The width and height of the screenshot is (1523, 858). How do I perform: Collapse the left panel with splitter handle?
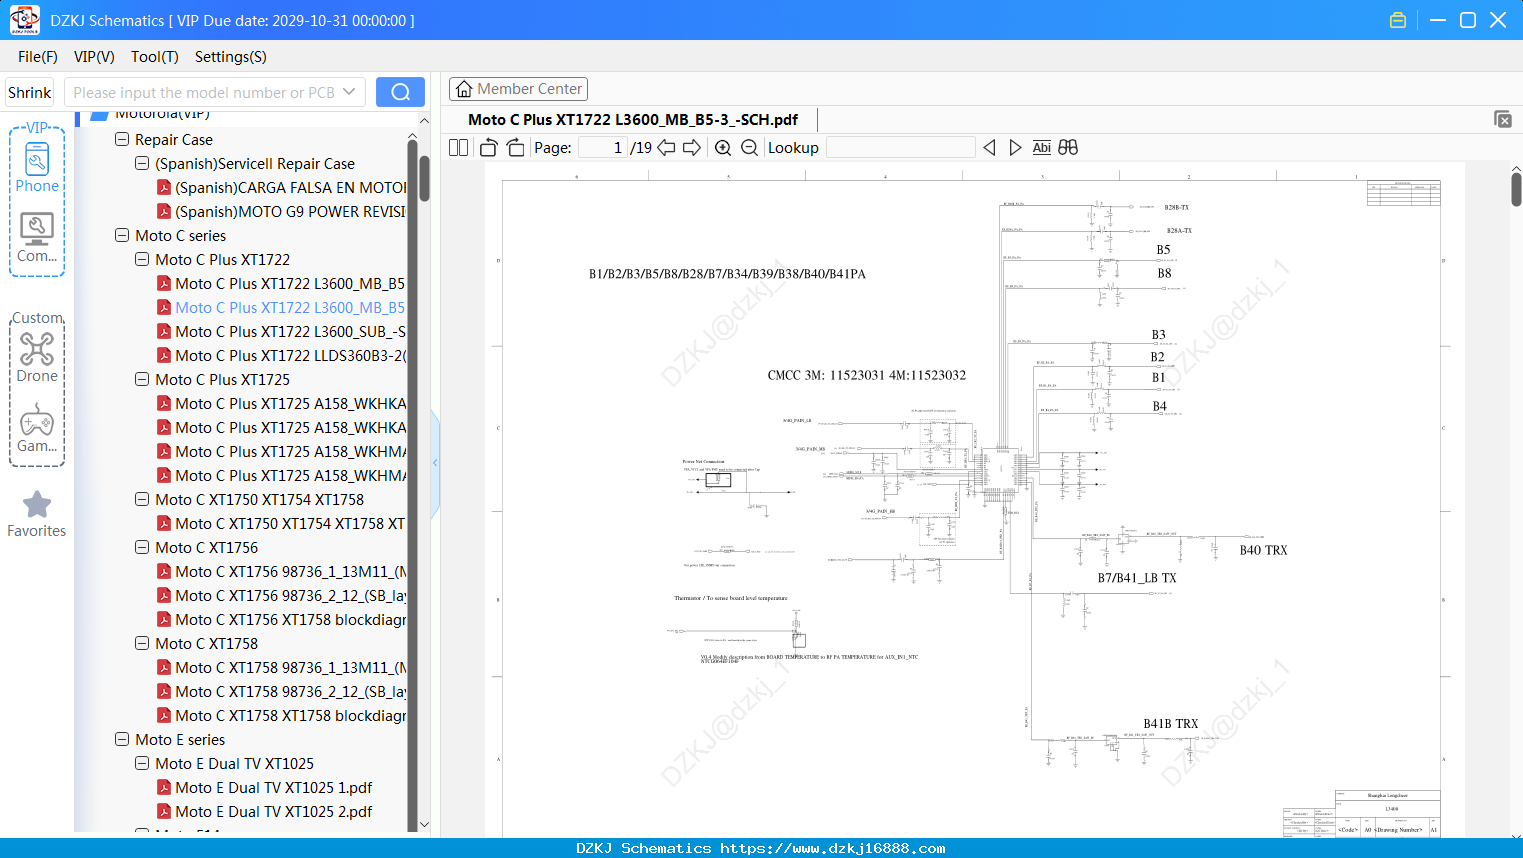[435, 462]
